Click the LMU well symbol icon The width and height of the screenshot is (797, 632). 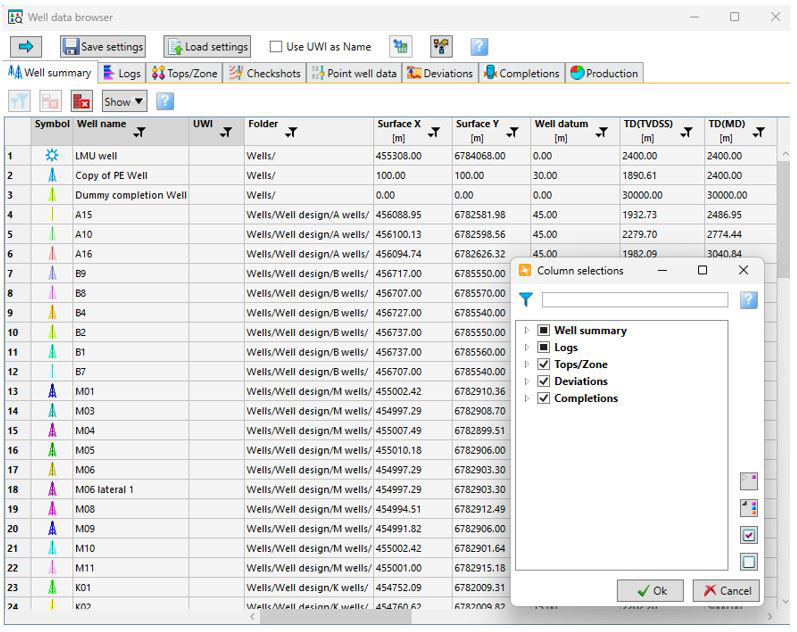point(52,156)
